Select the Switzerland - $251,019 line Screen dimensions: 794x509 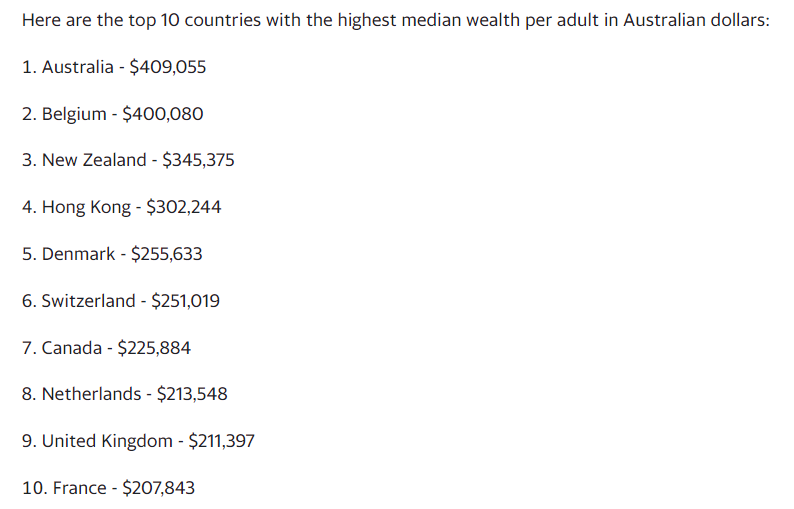[x=121, y=301]
